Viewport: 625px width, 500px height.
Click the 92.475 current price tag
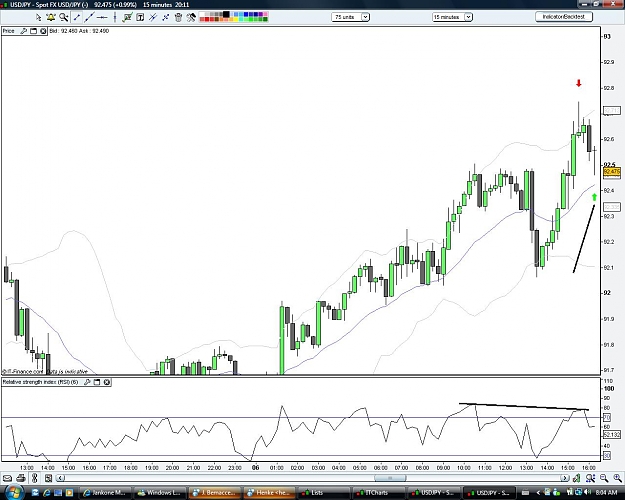point(612,172)
